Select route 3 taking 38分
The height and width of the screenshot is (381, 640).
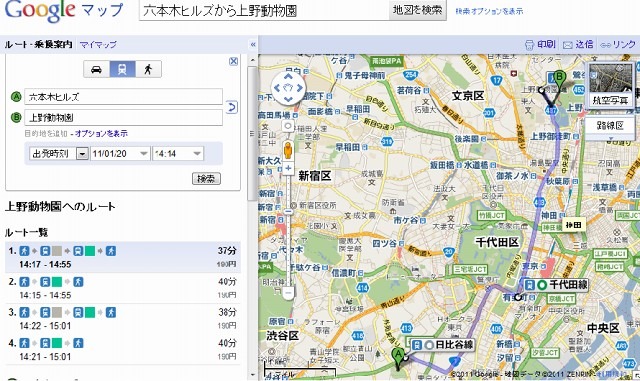click(122, 319)
